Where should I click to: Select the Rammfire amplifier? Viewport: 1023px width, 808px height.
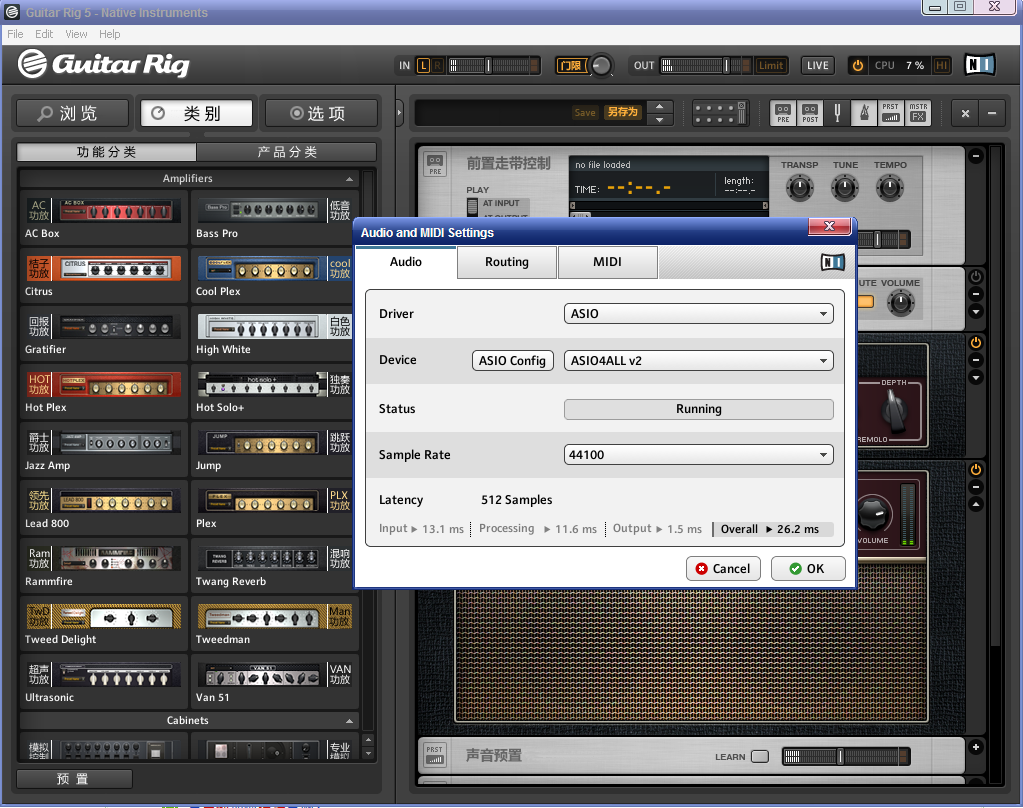[x=100, y=565]
